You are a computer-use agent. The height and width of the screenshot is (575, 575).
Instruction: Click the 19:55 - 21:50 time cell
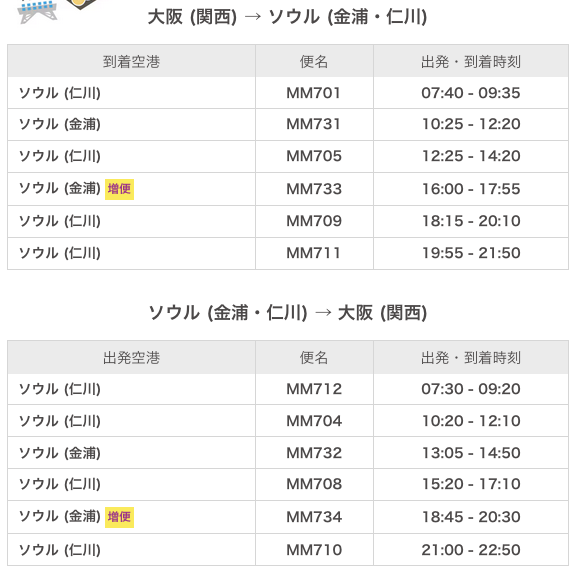(470, 253)
